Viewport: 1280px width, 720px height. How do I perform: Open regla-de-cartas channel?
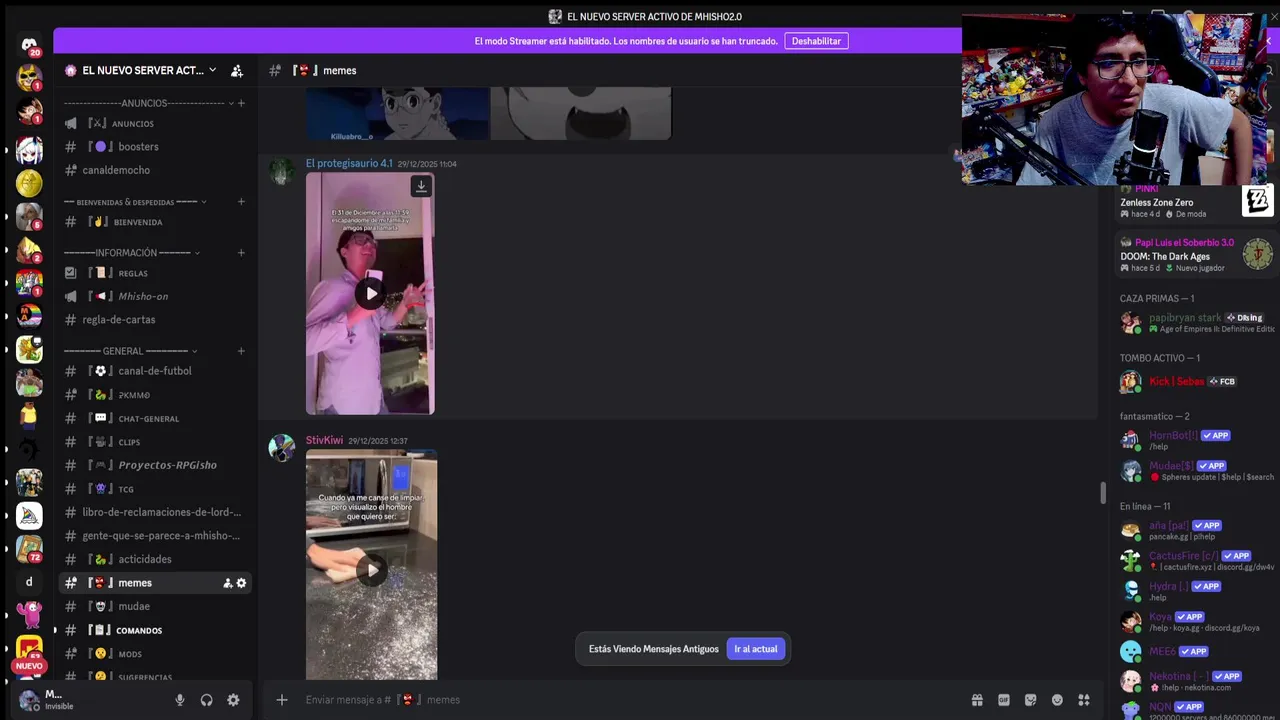pyautogui.click(x=154, y=320)
